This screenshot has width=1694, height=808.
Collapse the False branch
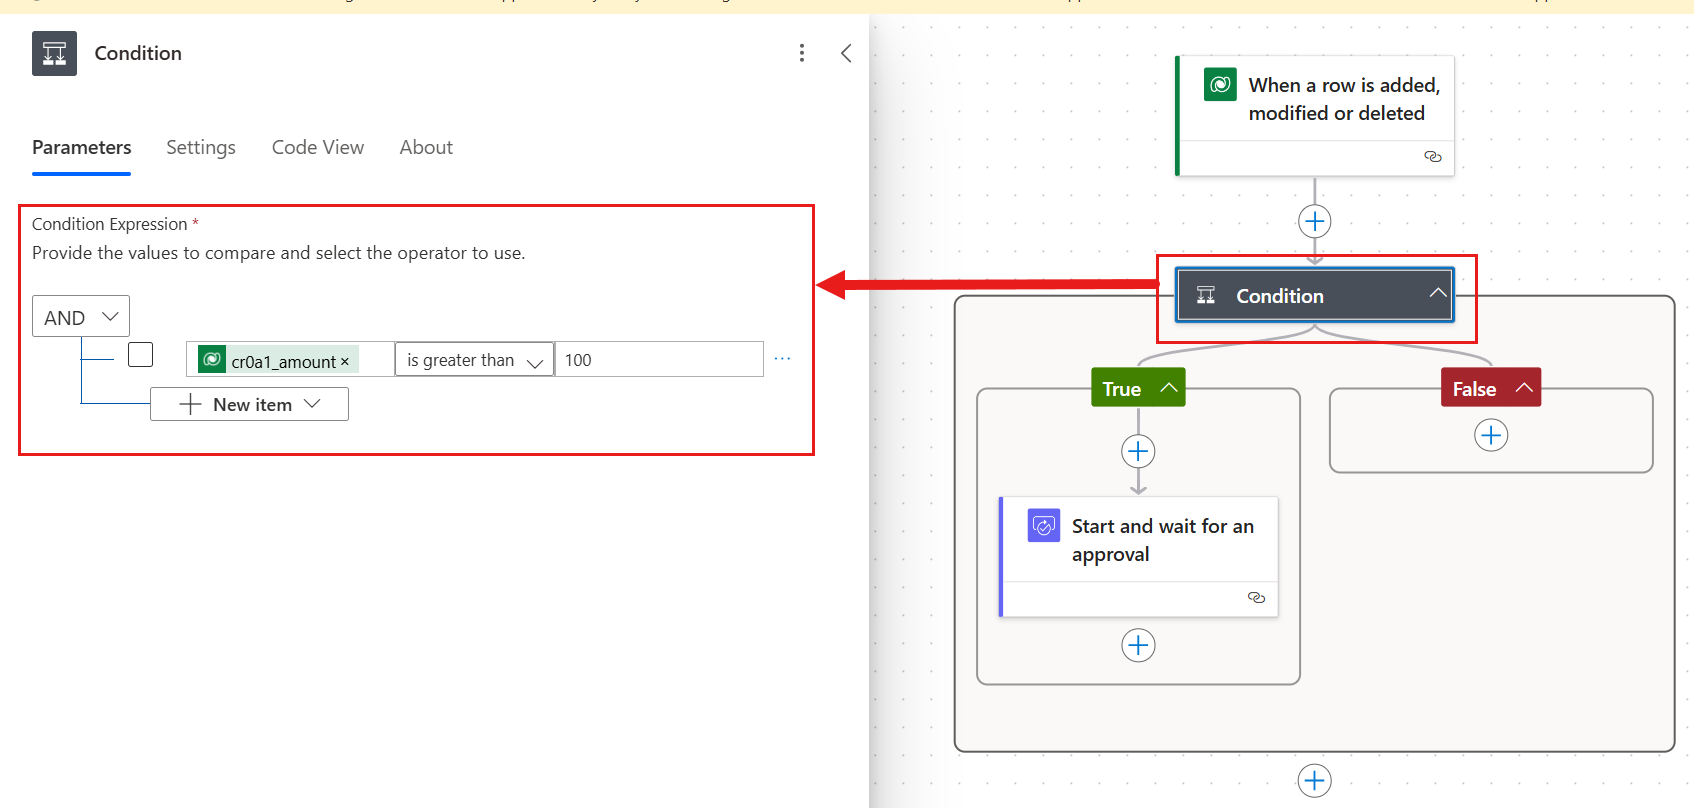coord(1523,388)
